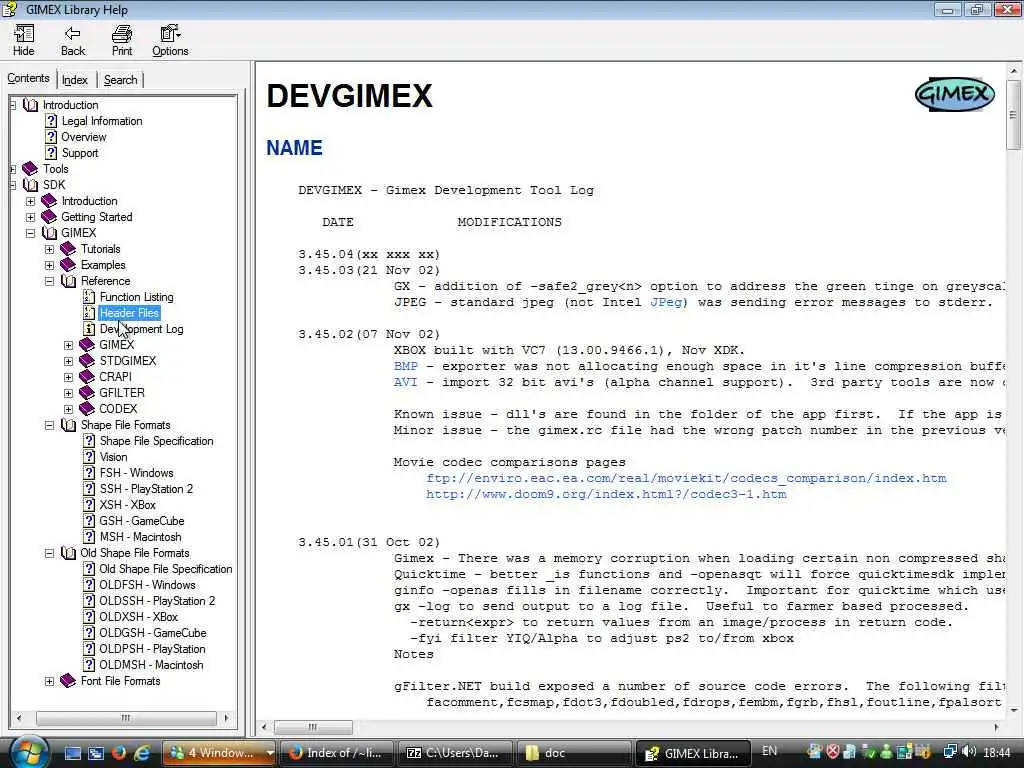Expand the Tutorials node
The width and height of the screenshot is (1024, 768).
coord(49,249)
